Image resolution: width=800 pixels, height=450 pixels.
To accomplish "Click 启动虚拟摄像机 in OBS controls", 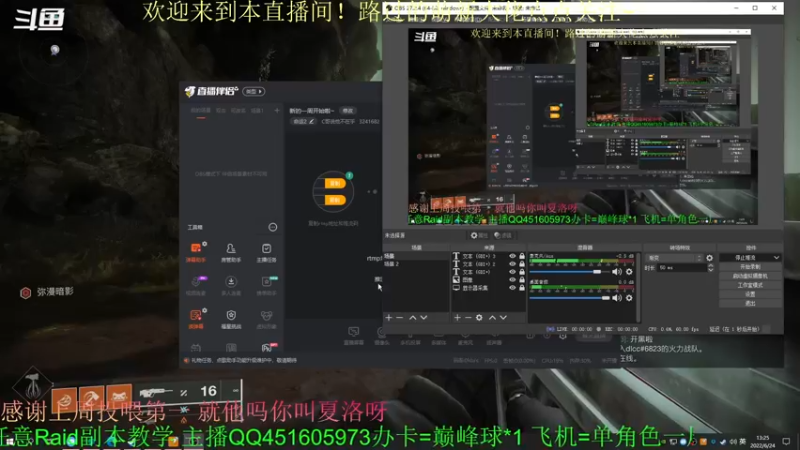I will pyautogui.click(x=750, y=276).
